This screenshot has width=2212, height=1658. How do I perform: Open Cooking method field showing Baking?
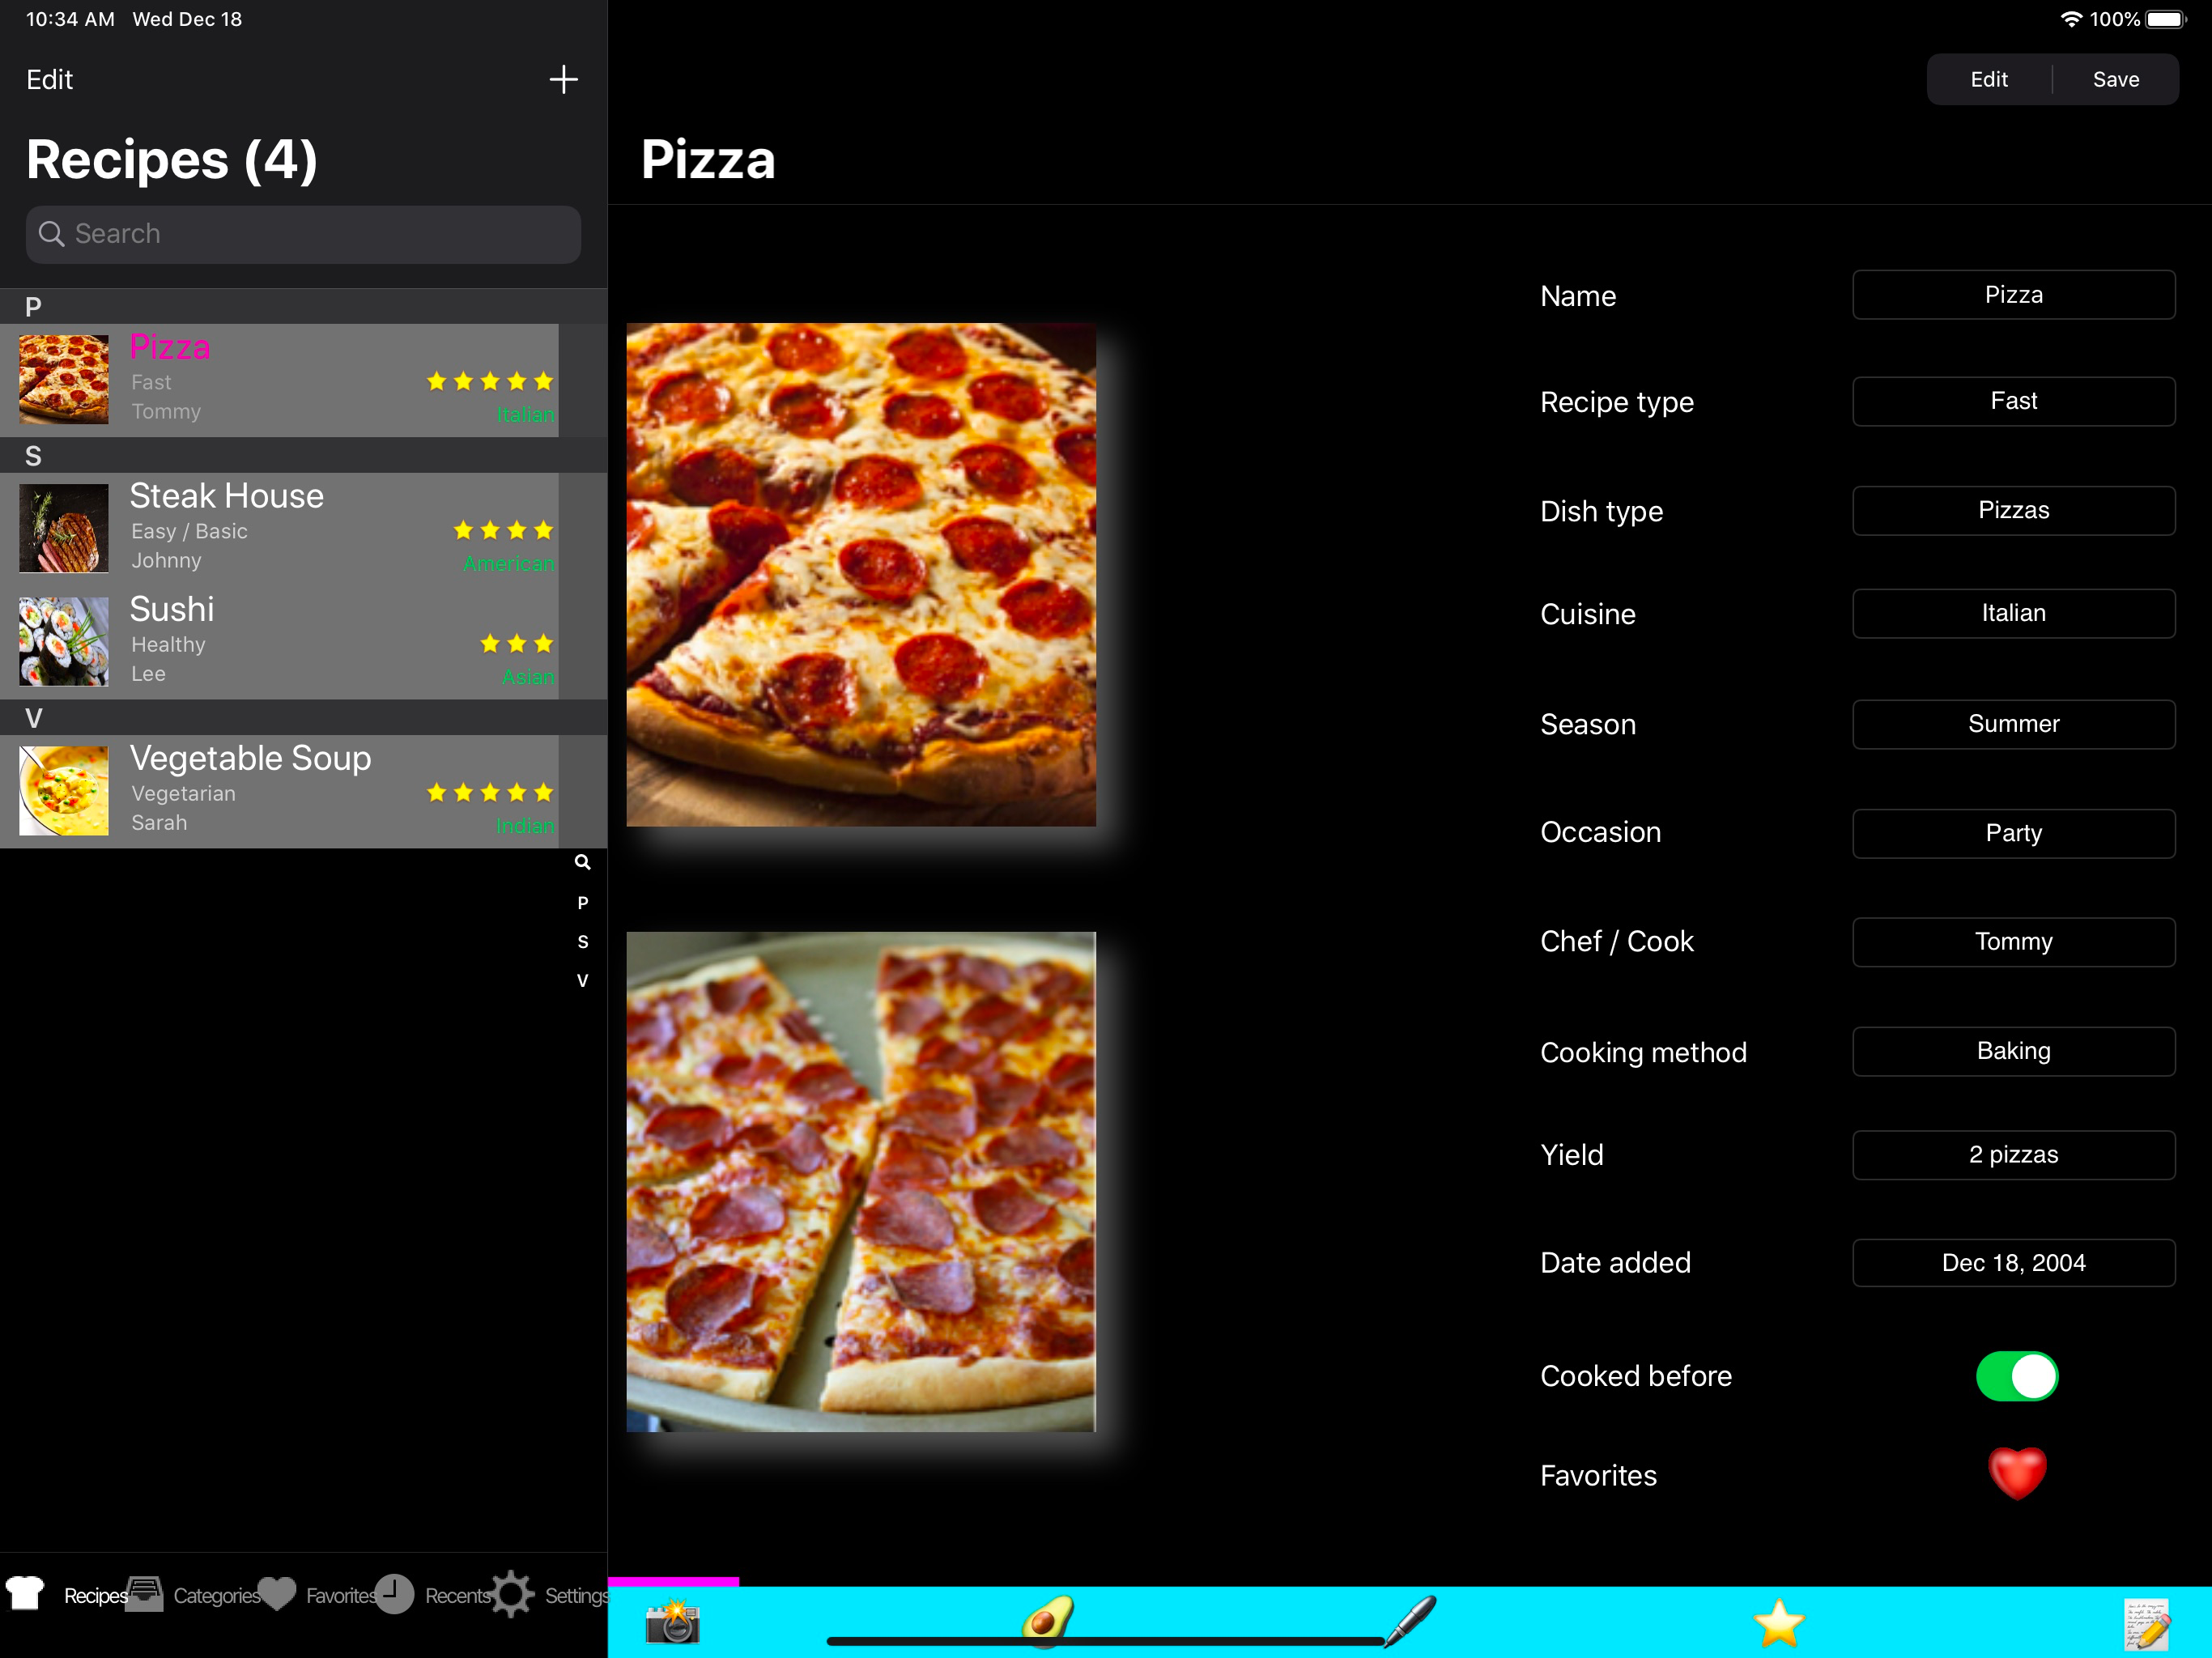(x=2012, y=1051)
